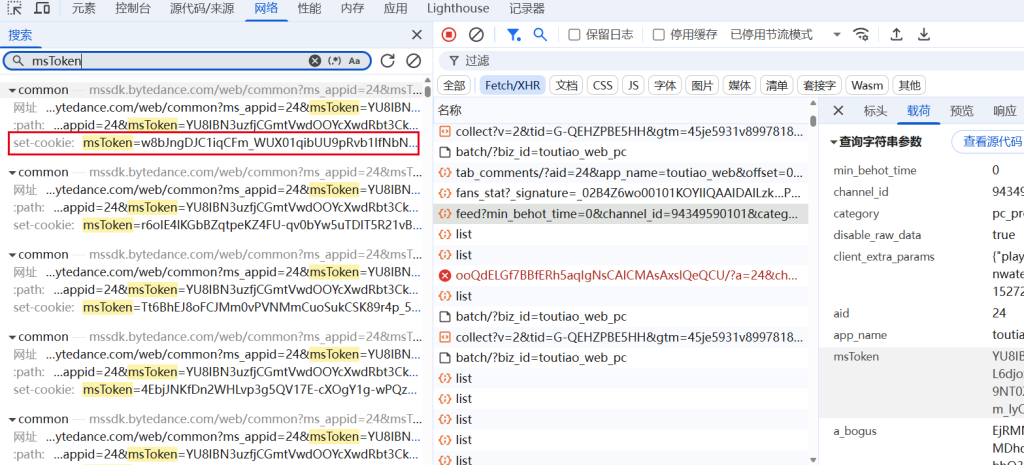Click the export HAR download icon
1024x465 pixels.
(924, 34)
